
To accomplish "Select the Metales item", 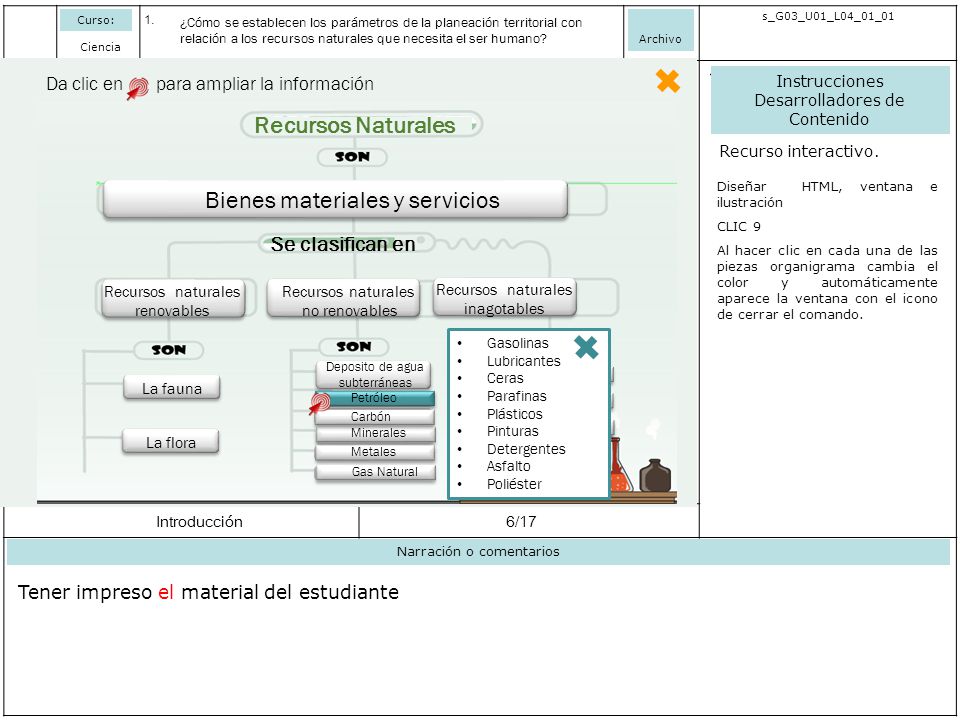I will 375,452.
